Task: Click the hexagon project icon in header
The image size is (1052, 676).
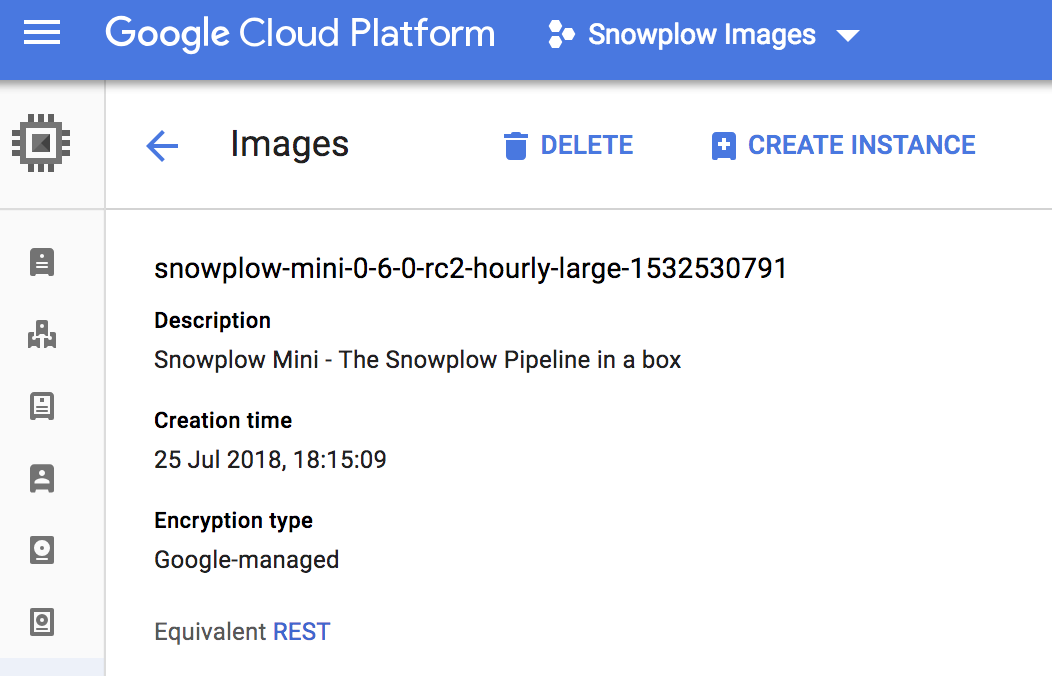Action: (561, 35)
